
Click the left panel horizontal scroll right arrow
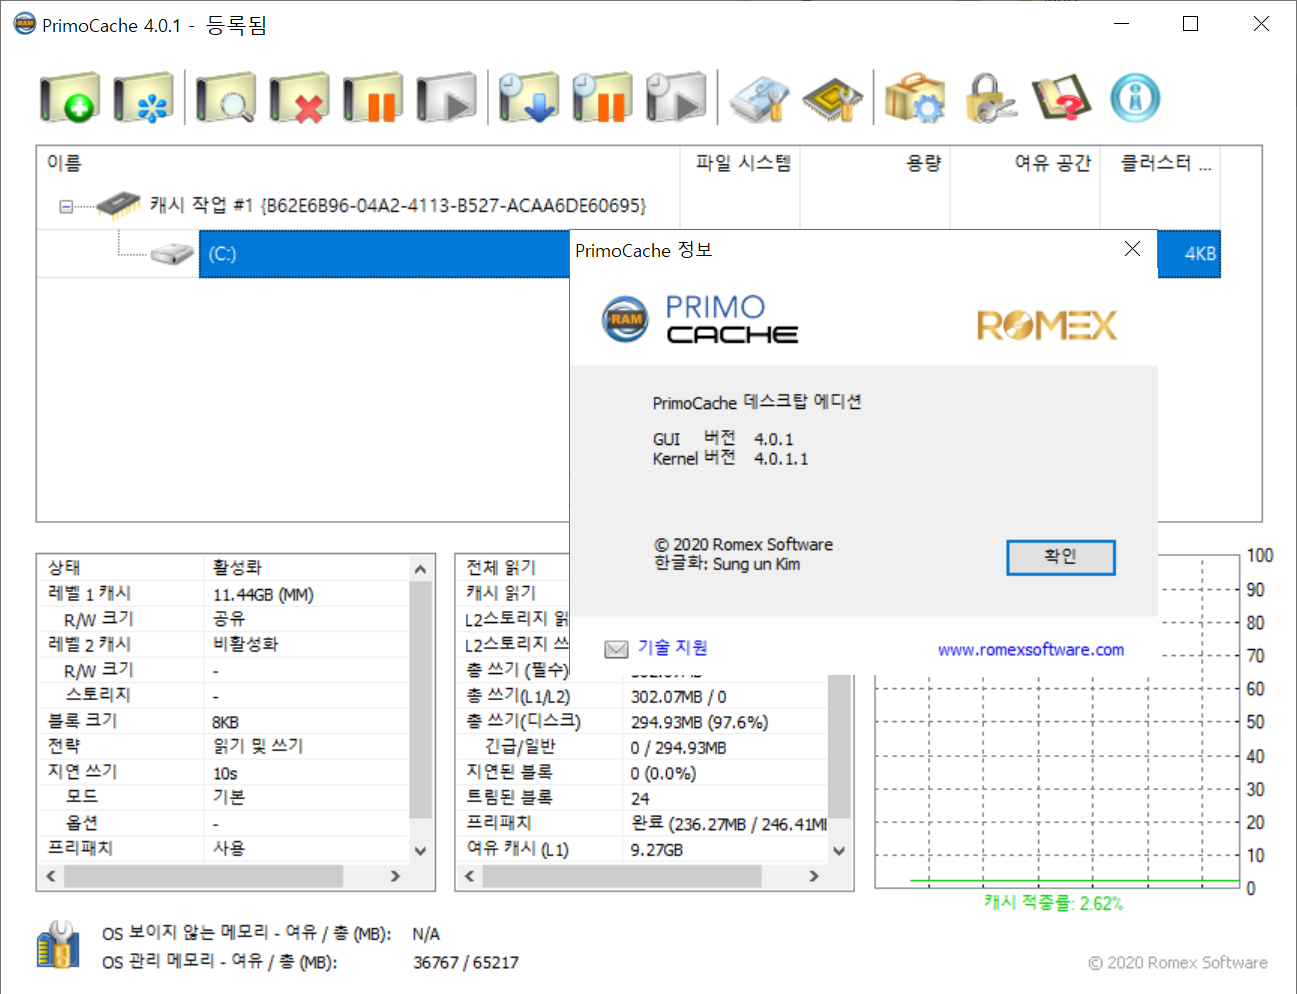pos(395,876)
